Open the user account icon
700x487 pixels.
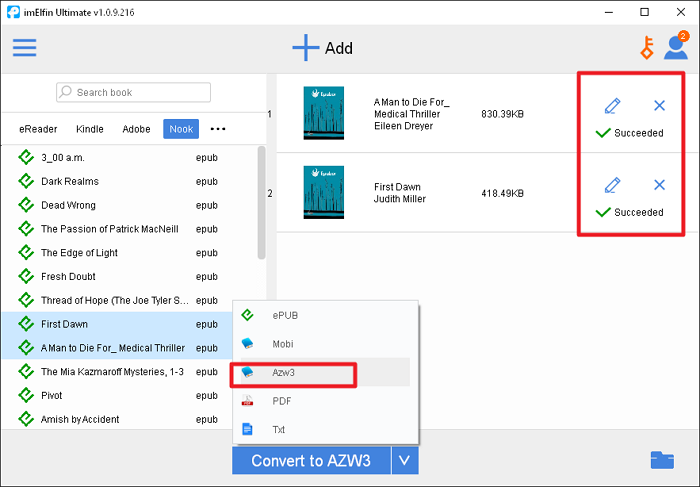pos(675,47)
